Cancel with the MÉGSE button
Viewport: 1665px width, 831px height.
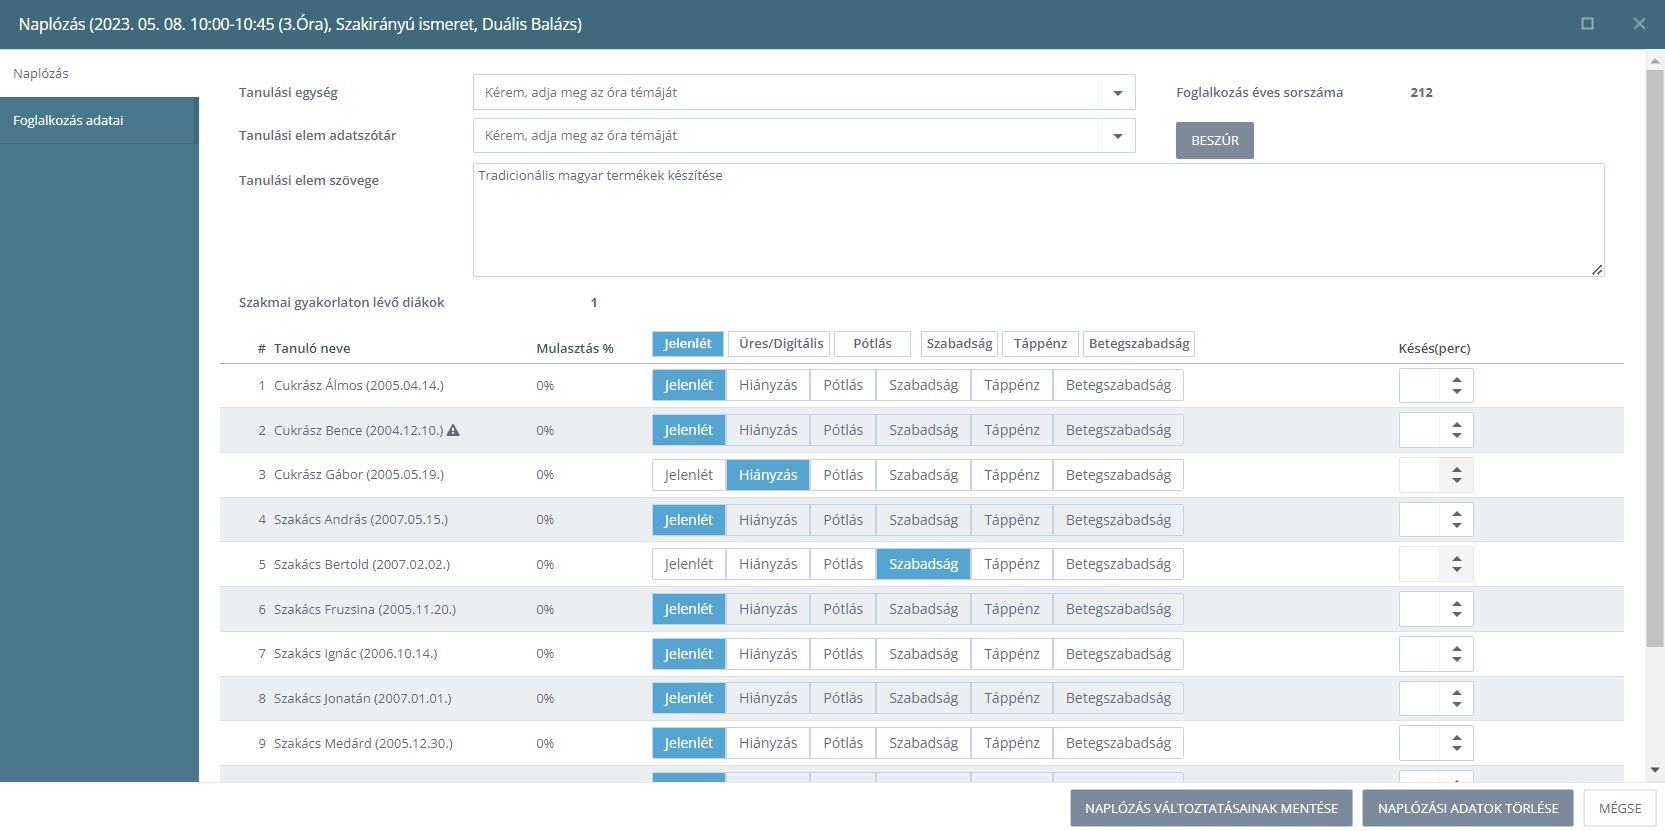(x=1620, y=808)
